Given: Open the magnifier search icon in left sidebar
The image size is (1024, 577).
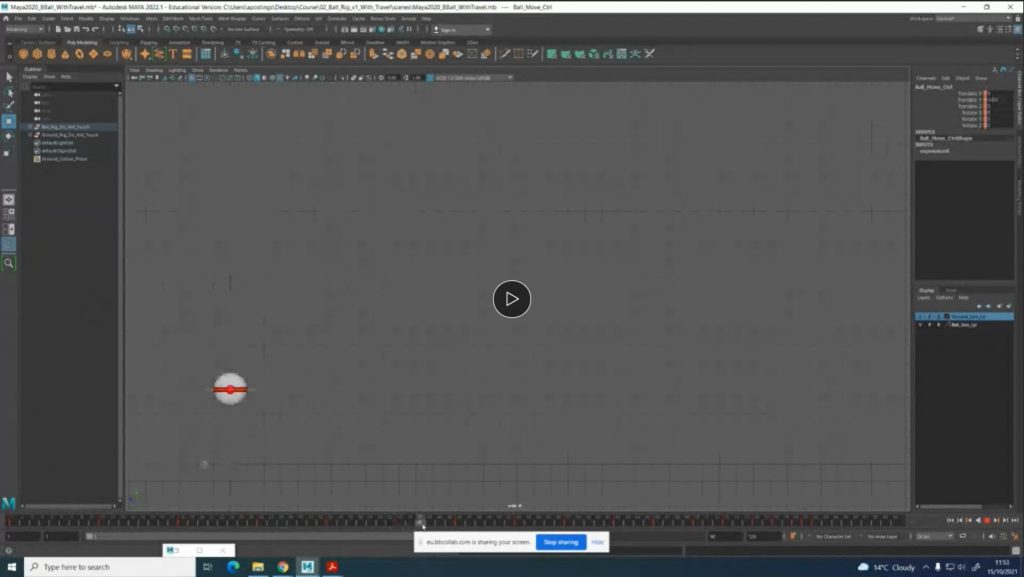Looking at the screenshot, I should tap(9, 263).
